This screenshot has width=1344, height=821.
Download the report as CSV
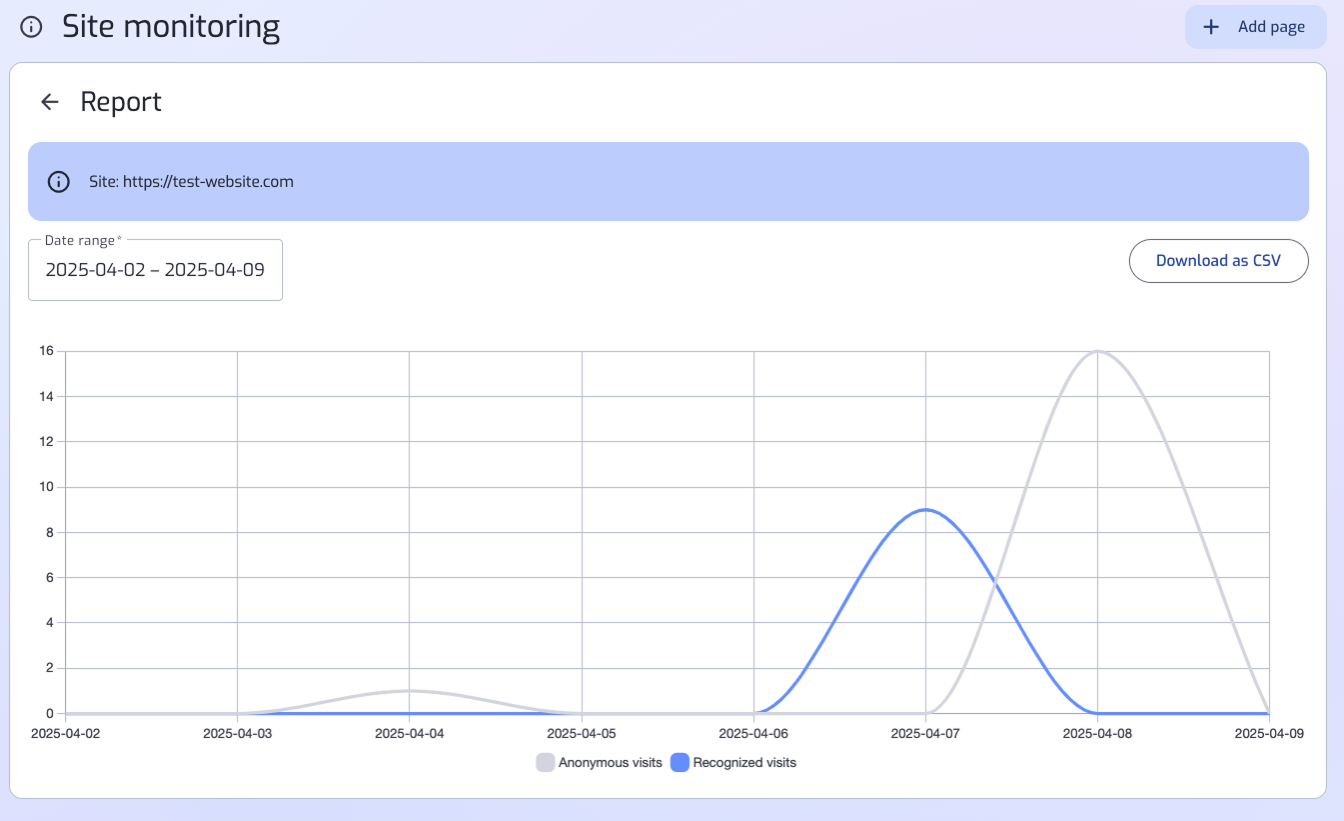(1218, 261)
